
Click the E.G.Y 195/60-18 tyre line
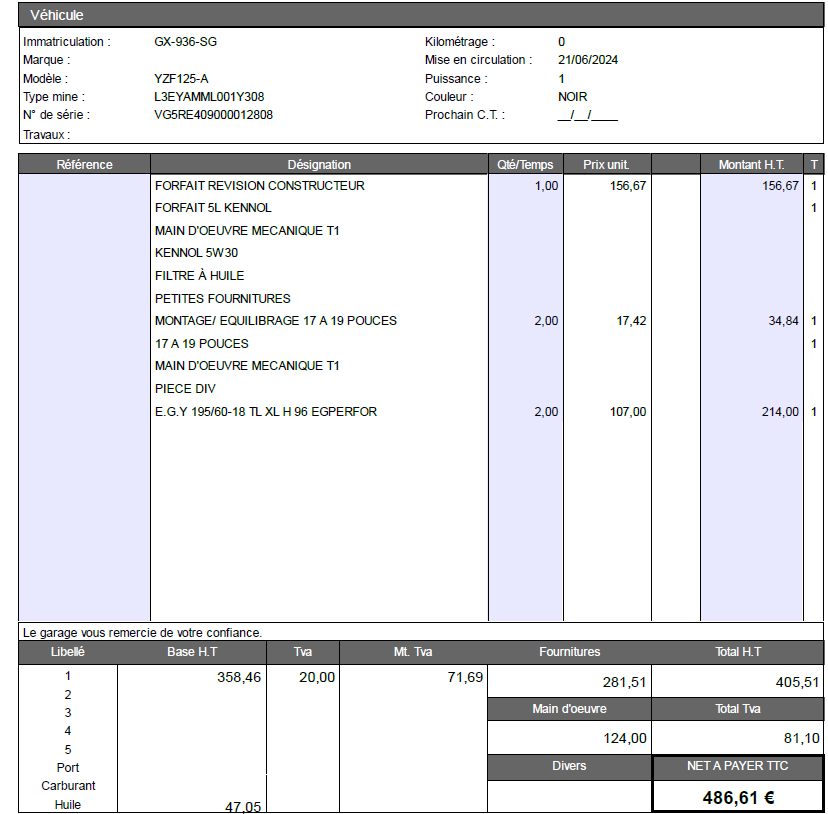(x=266, y=411)
